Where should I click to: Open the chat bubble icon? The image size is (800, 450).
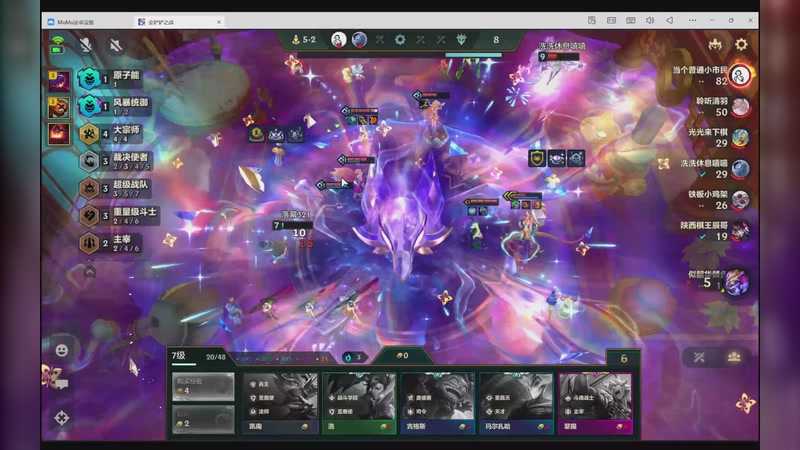tap(62, 384)
